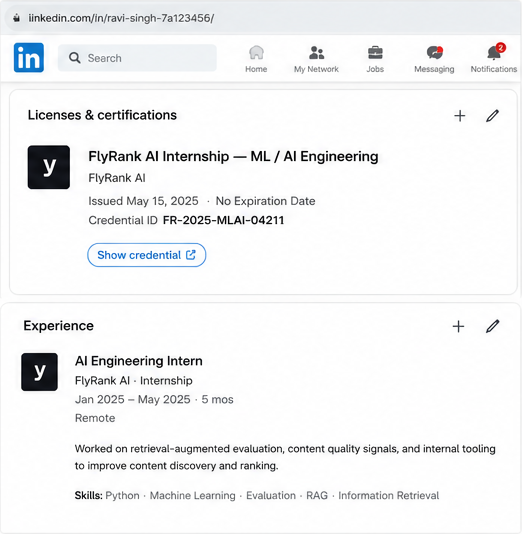Click the "Licenses & certifications" heading

pos(102,115)
